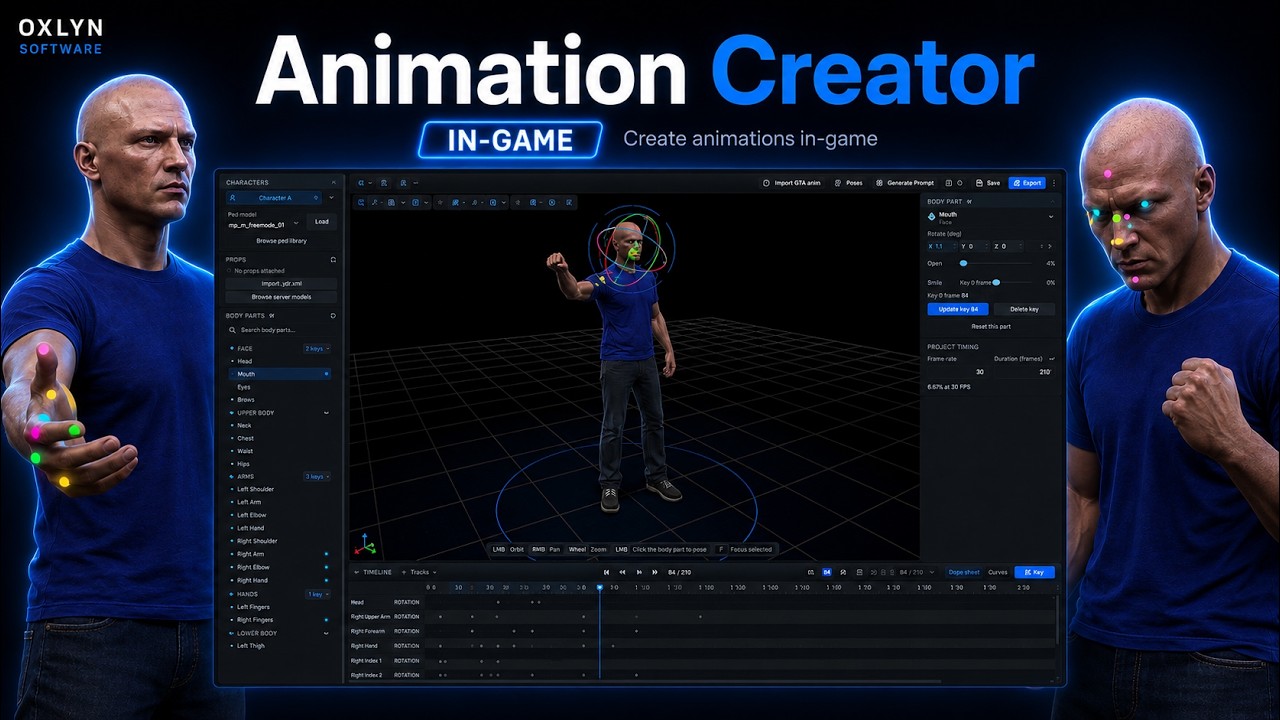Click the XYZ axis gizmo in viewport corner
Screen dimensions: 1280x720
click(x=366, y=544)
